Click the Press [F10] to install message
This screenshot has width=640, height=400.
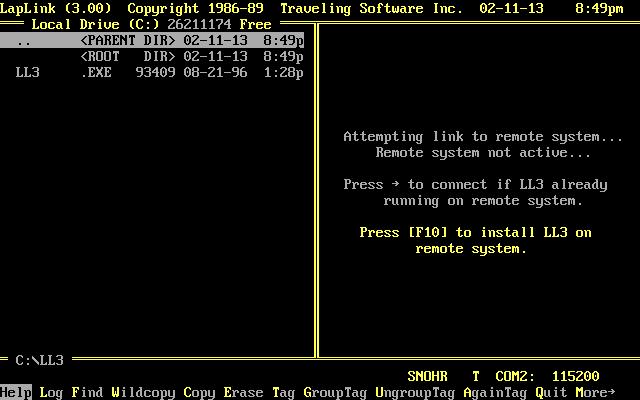pyautogui.click(x=475, y=240)
